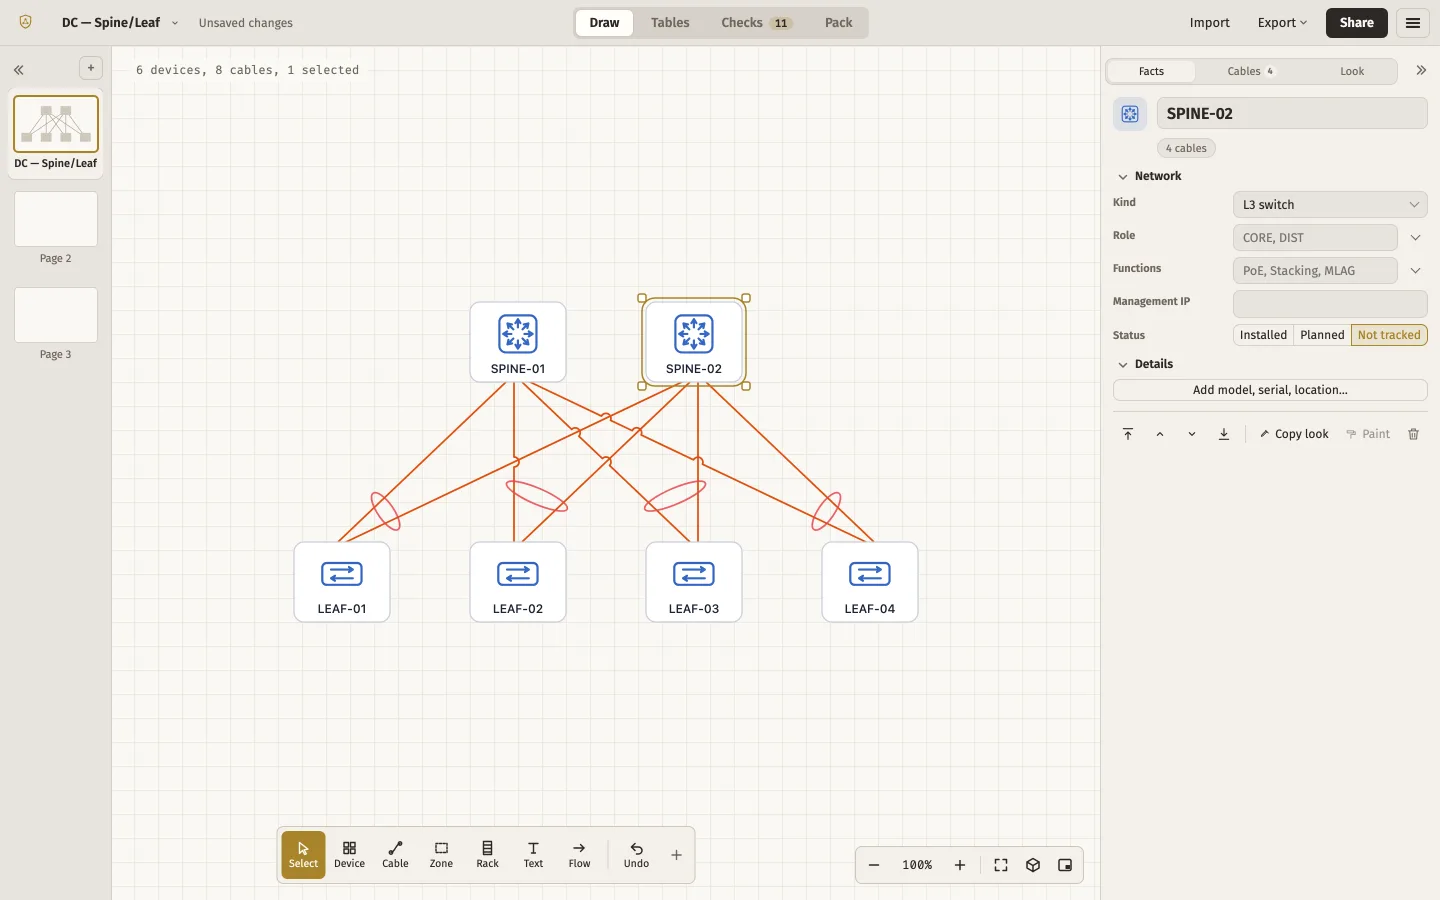This screenshot has width=1440, height=900.
Task: Open the Look tab in inspector
Action: 1352,71
